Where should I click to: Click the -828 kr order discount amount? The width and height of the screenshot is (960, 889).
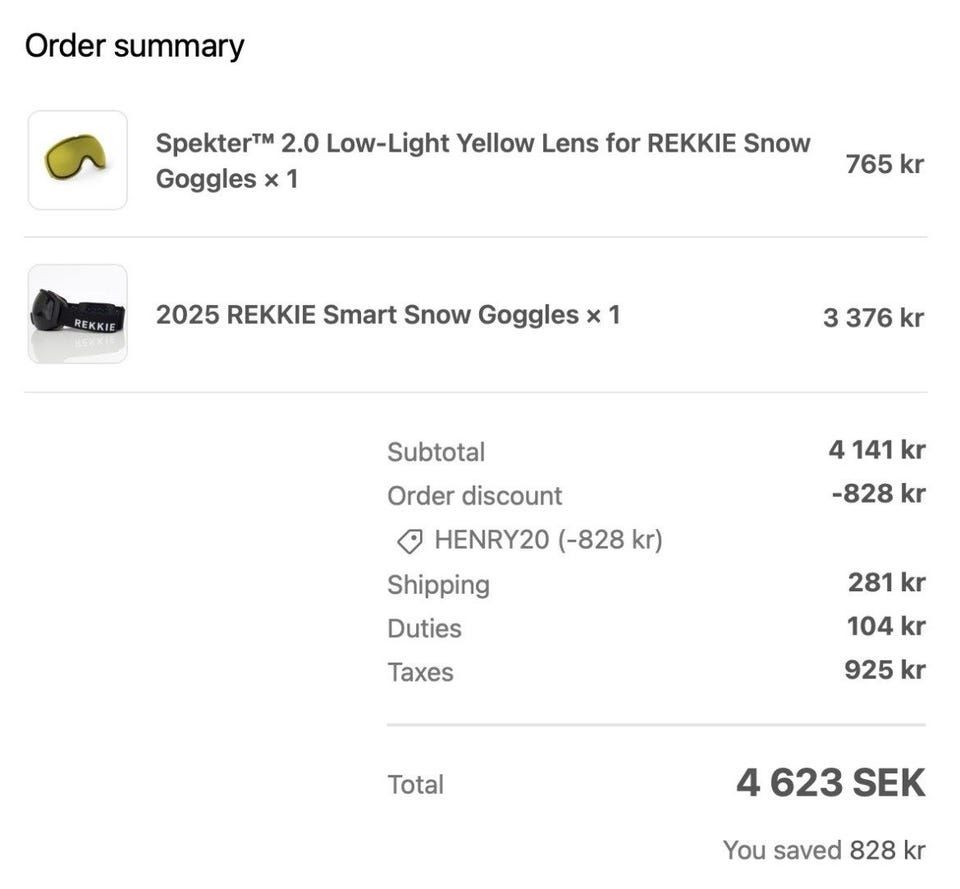(878, 494)
